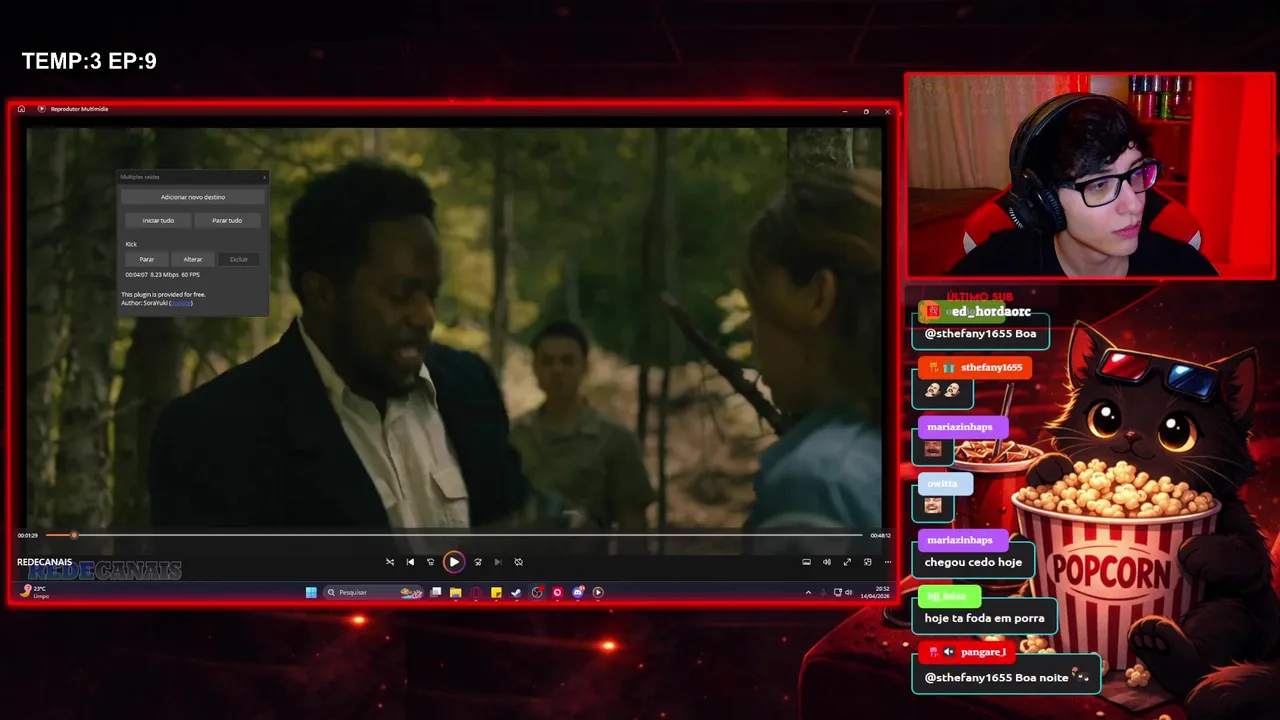Click the seek bar position thumb
The width and height of the screenshot is (1280, 720).
(73, 535)
